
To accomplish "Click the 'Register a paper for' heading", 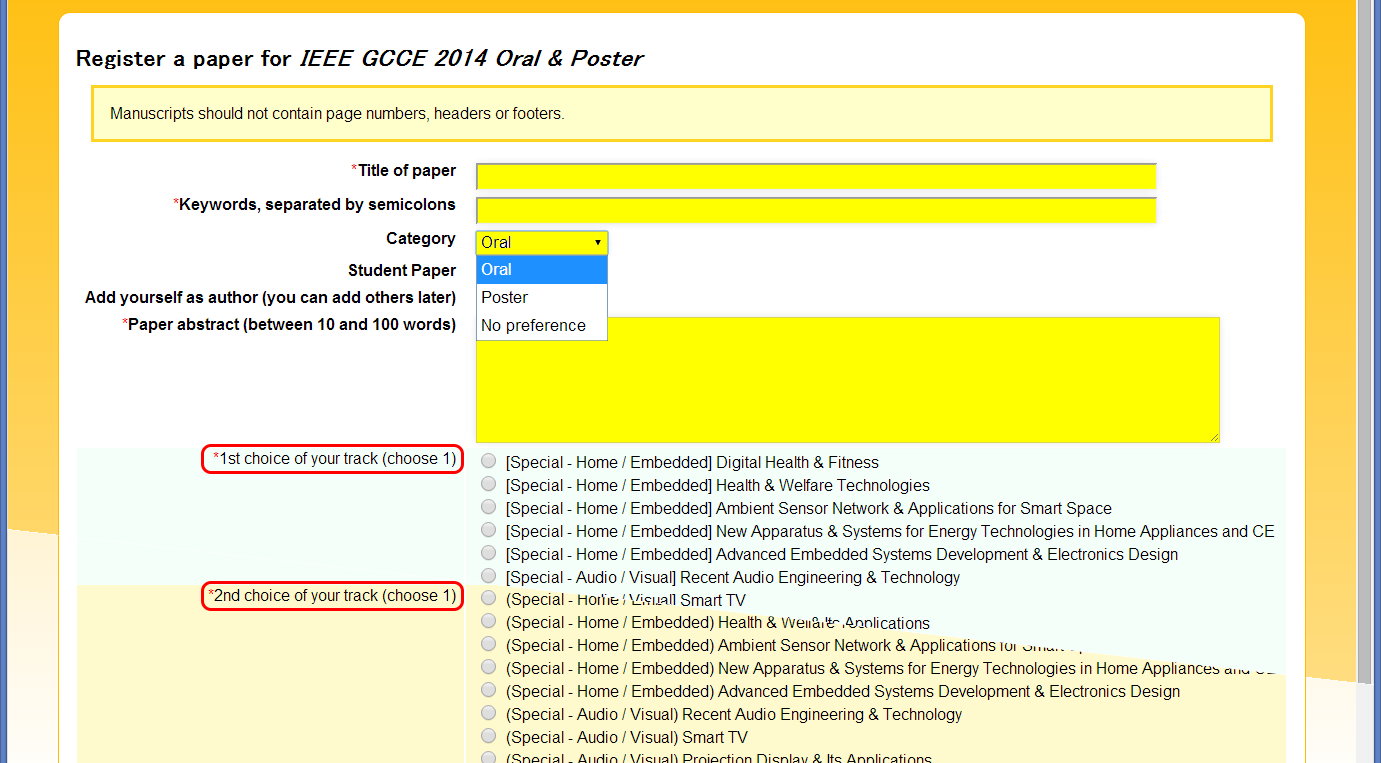I will (x=359, y=58).
